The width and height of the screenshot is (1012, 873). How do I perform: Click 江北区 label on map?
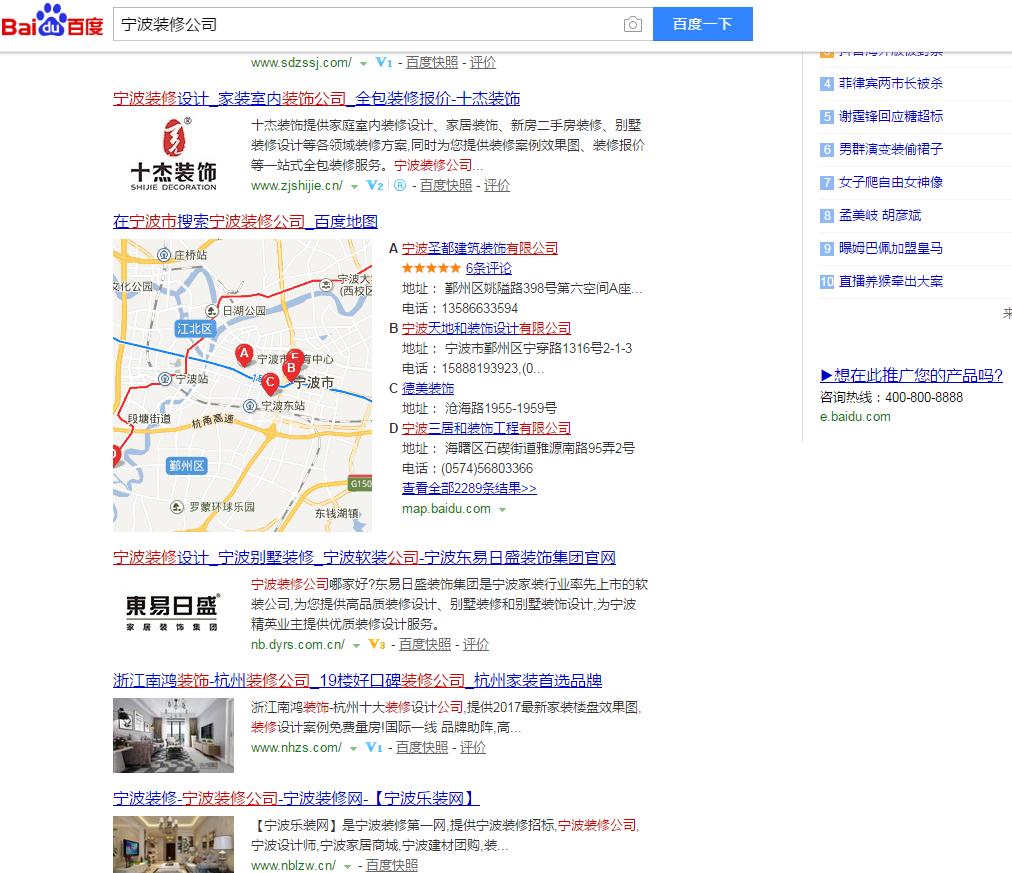point(194,329)
